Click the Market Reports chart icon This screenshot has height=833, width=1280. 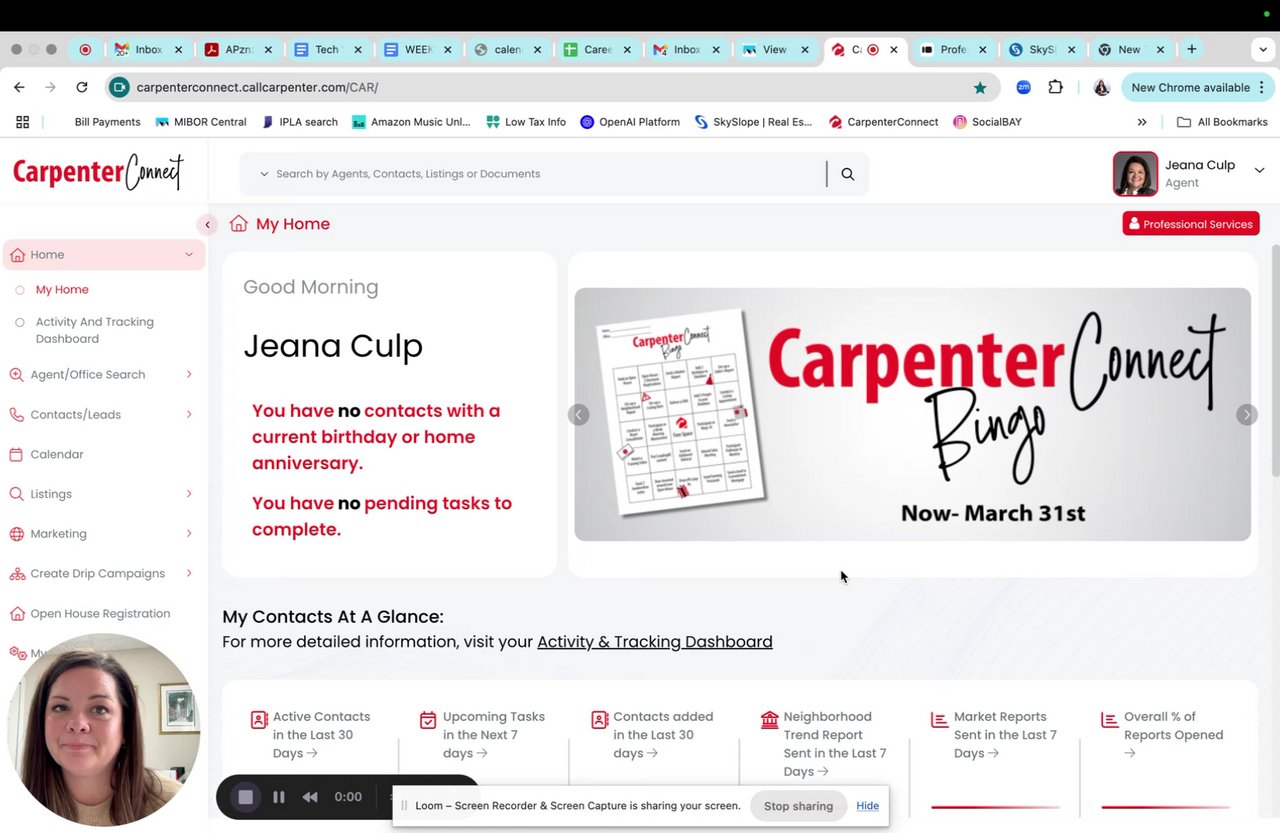tap(939, 719)
